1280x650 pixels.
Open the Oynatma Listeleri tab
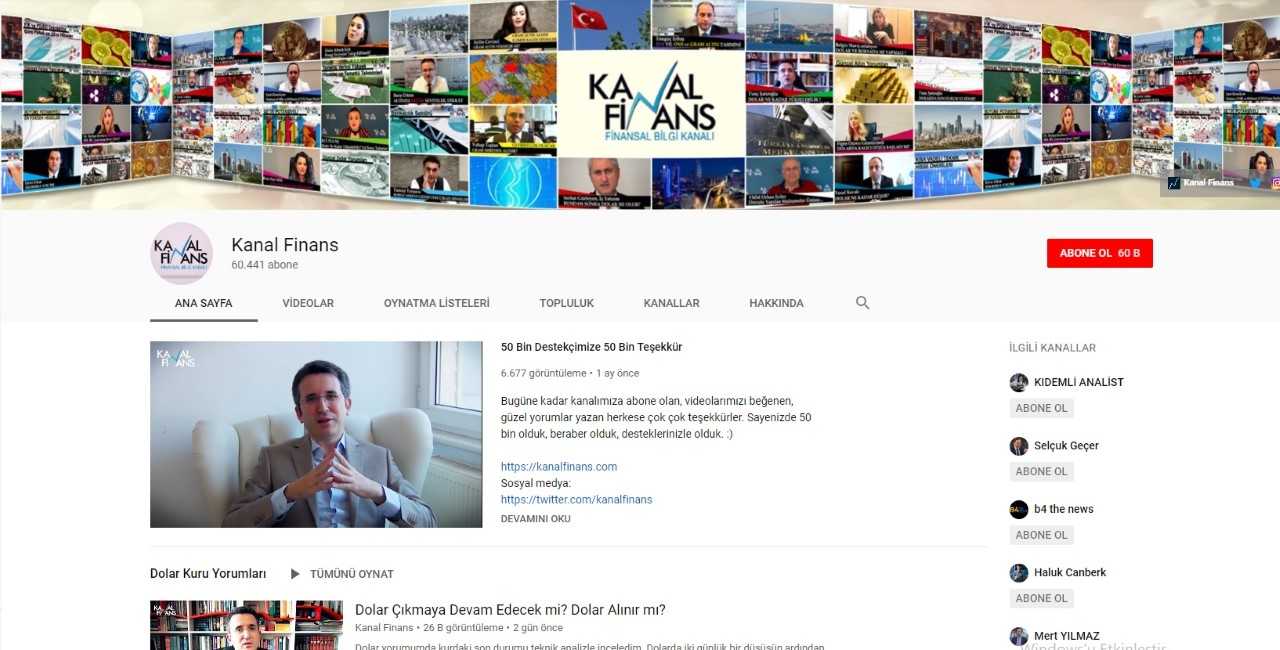[436, 303]
